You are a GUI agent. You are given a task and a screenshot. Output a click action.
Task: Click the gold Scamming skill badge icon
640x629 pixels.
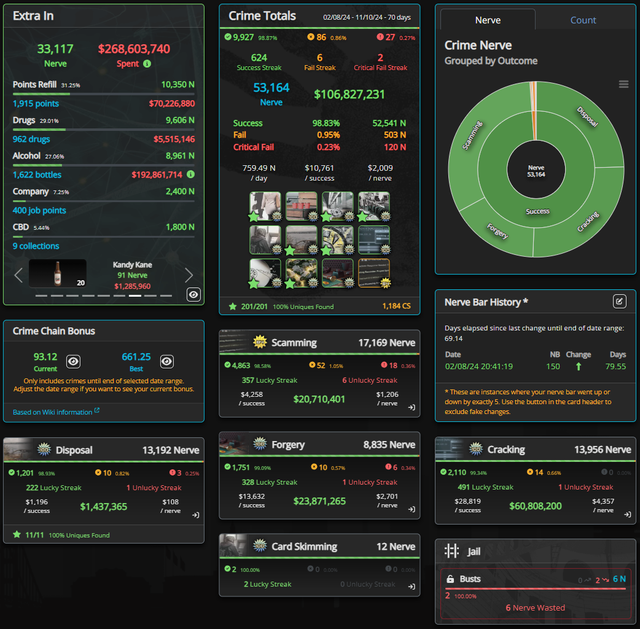260,342
